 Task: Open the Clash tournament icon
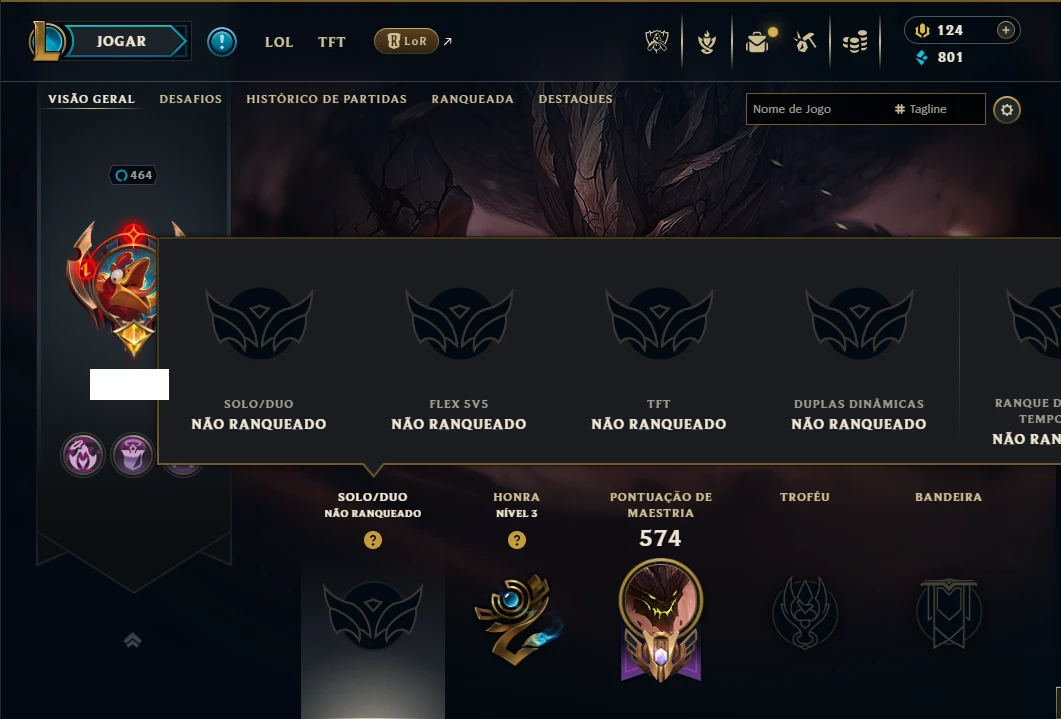click(656, 42)
